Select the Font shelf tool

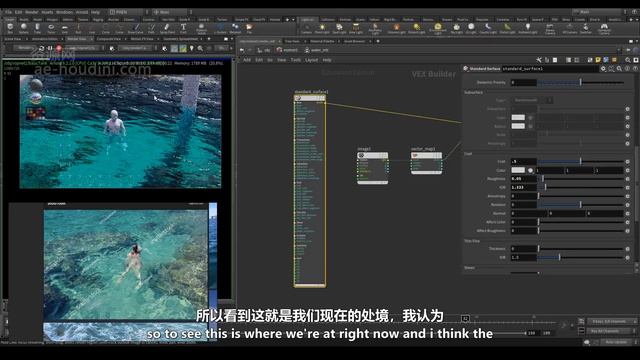[183, 28]
